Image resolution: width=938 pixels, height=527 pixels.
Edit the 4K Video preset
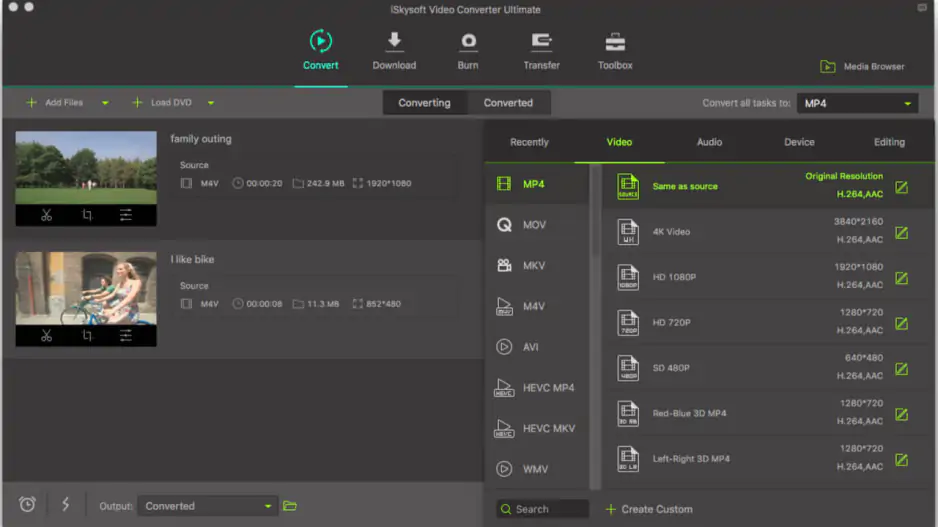tap(901, 233)
